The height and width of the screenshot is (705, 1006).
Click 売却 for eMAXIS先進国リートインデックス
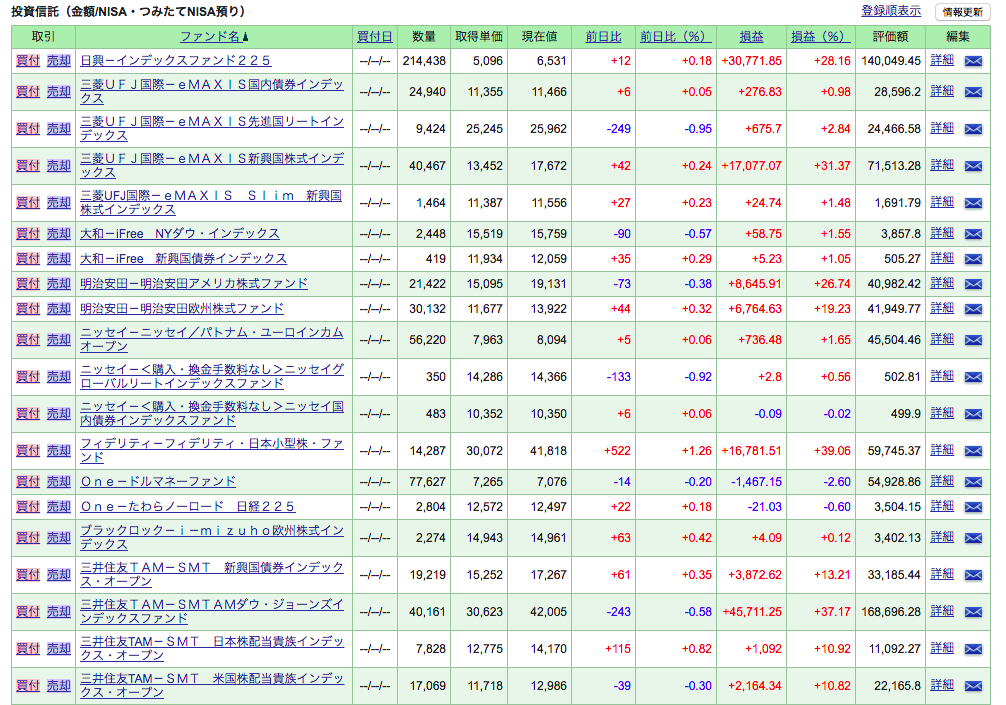(x=58, y=129)
